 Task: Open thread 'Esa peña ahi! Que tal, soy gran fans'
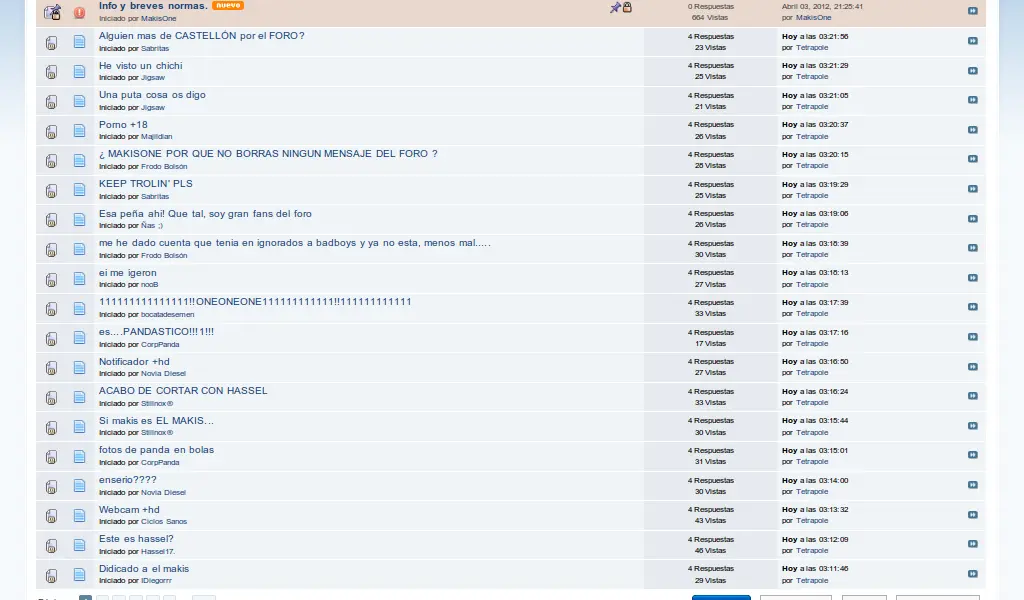coord(205,213)
